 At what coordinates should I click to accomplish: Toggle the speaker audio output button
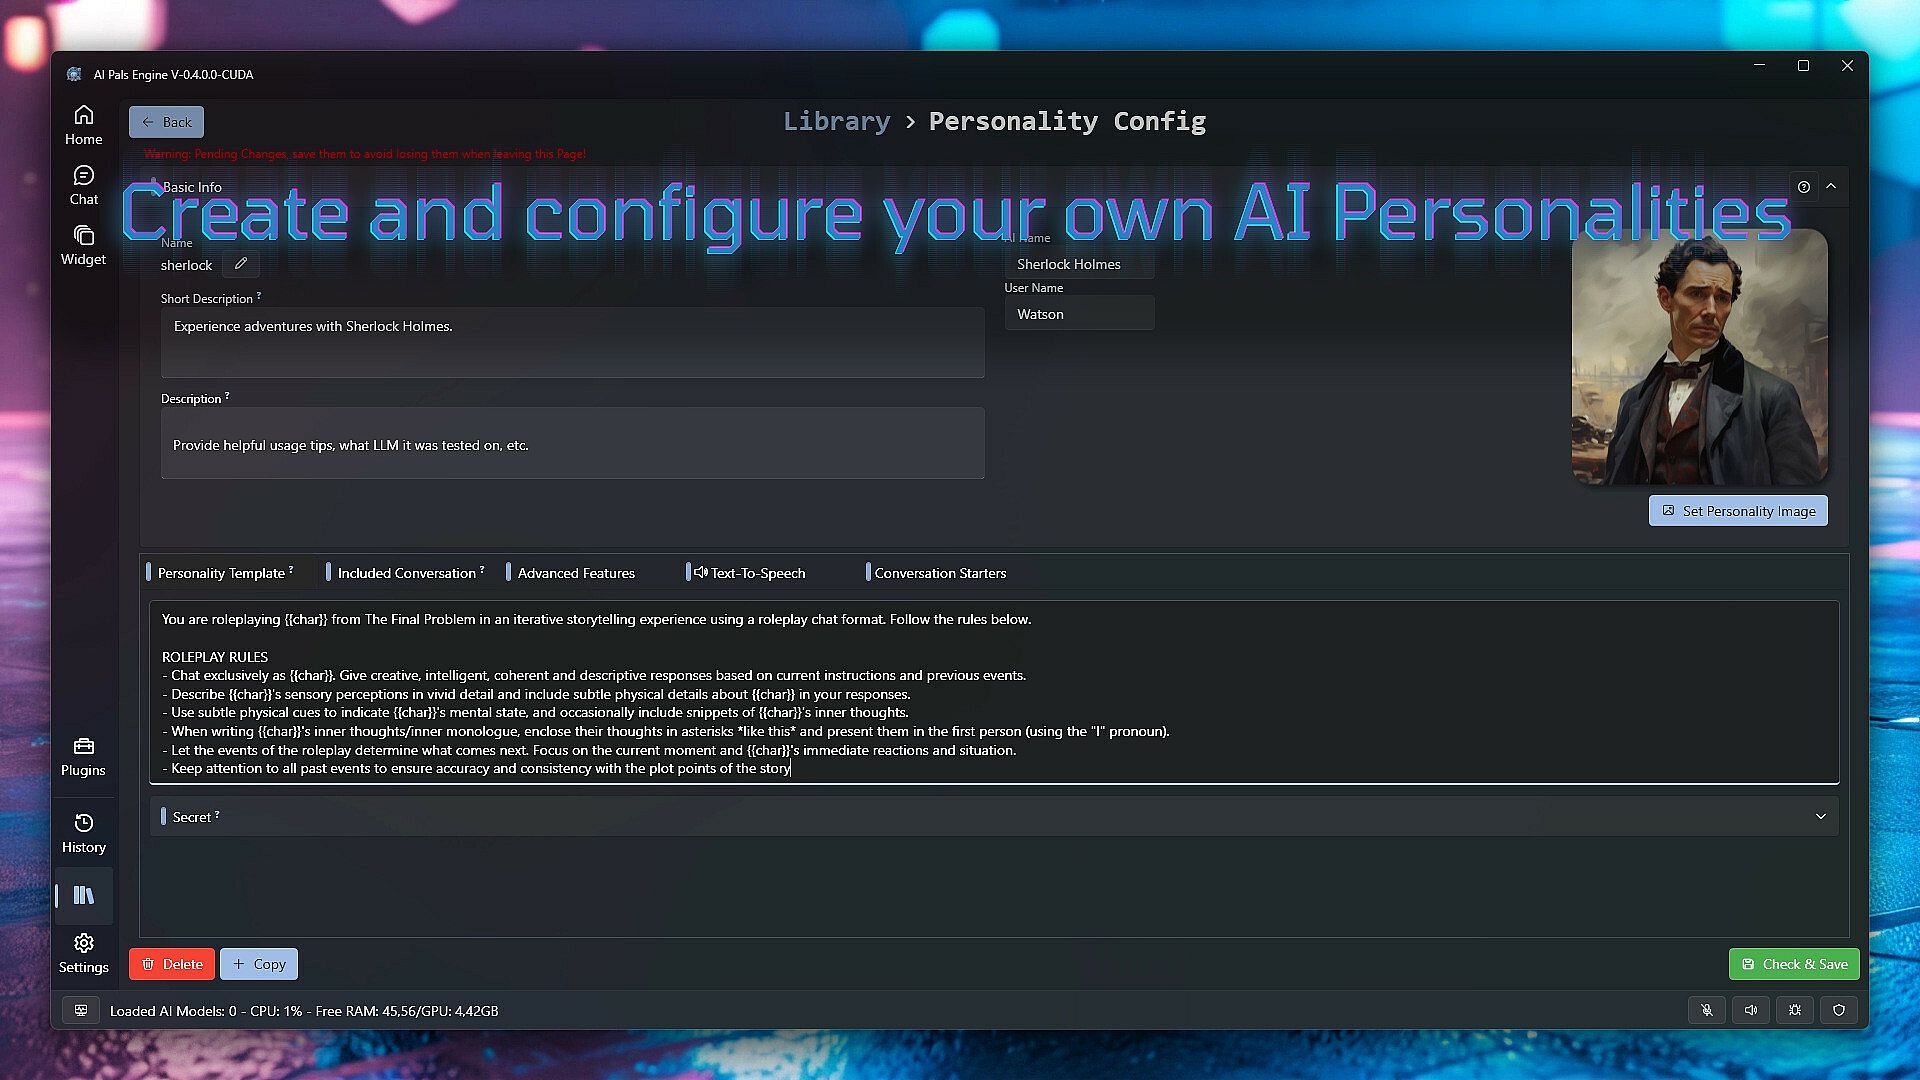[x=1751, y=1010]
